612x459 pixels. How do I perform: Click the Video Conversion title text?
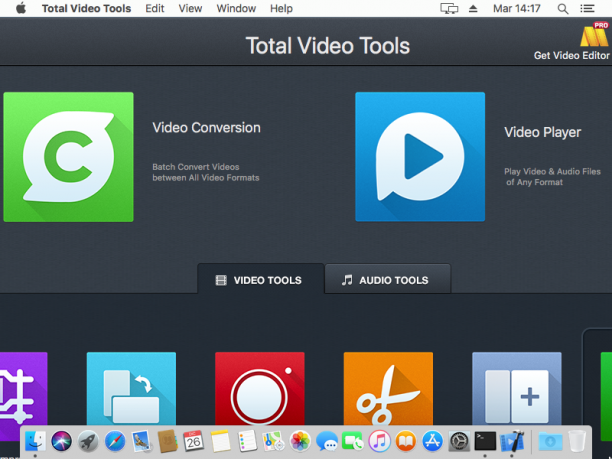pos(206,128)
